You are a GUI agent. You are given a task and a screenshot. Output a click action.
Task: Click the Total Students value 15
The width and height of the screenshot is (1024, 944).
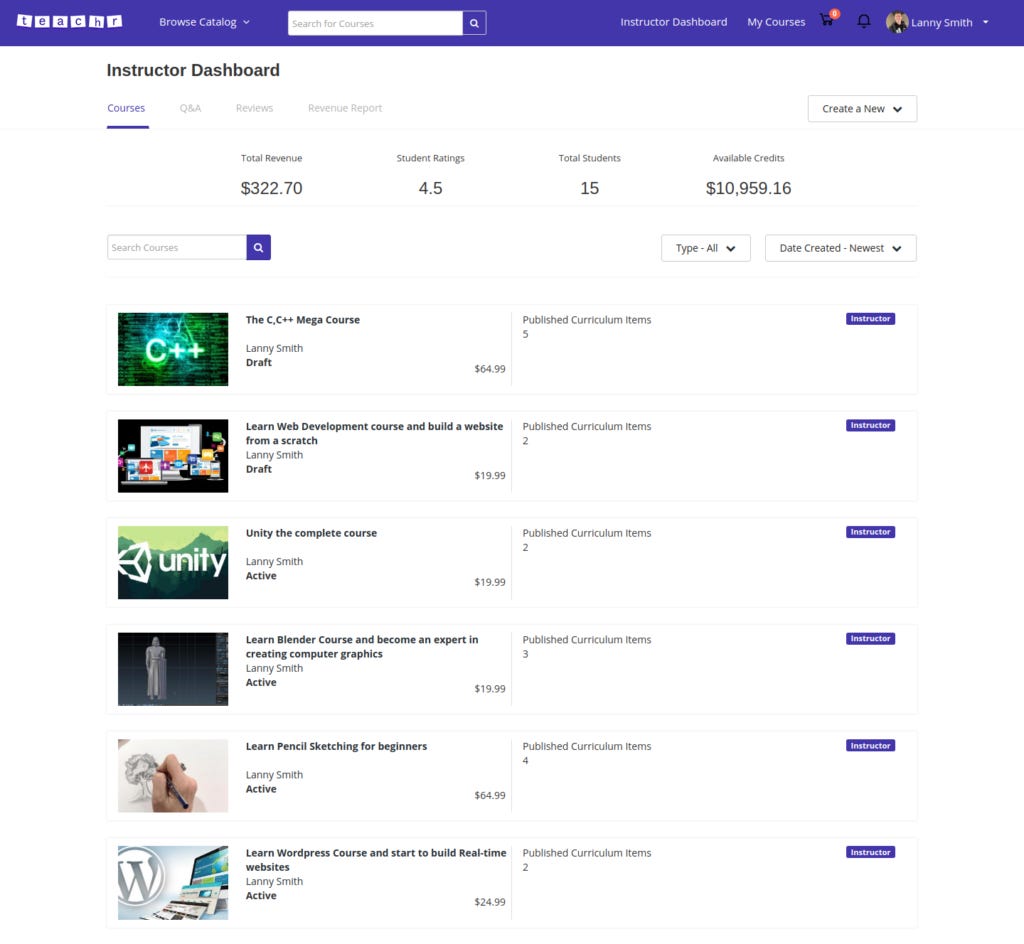pos(589,188)
